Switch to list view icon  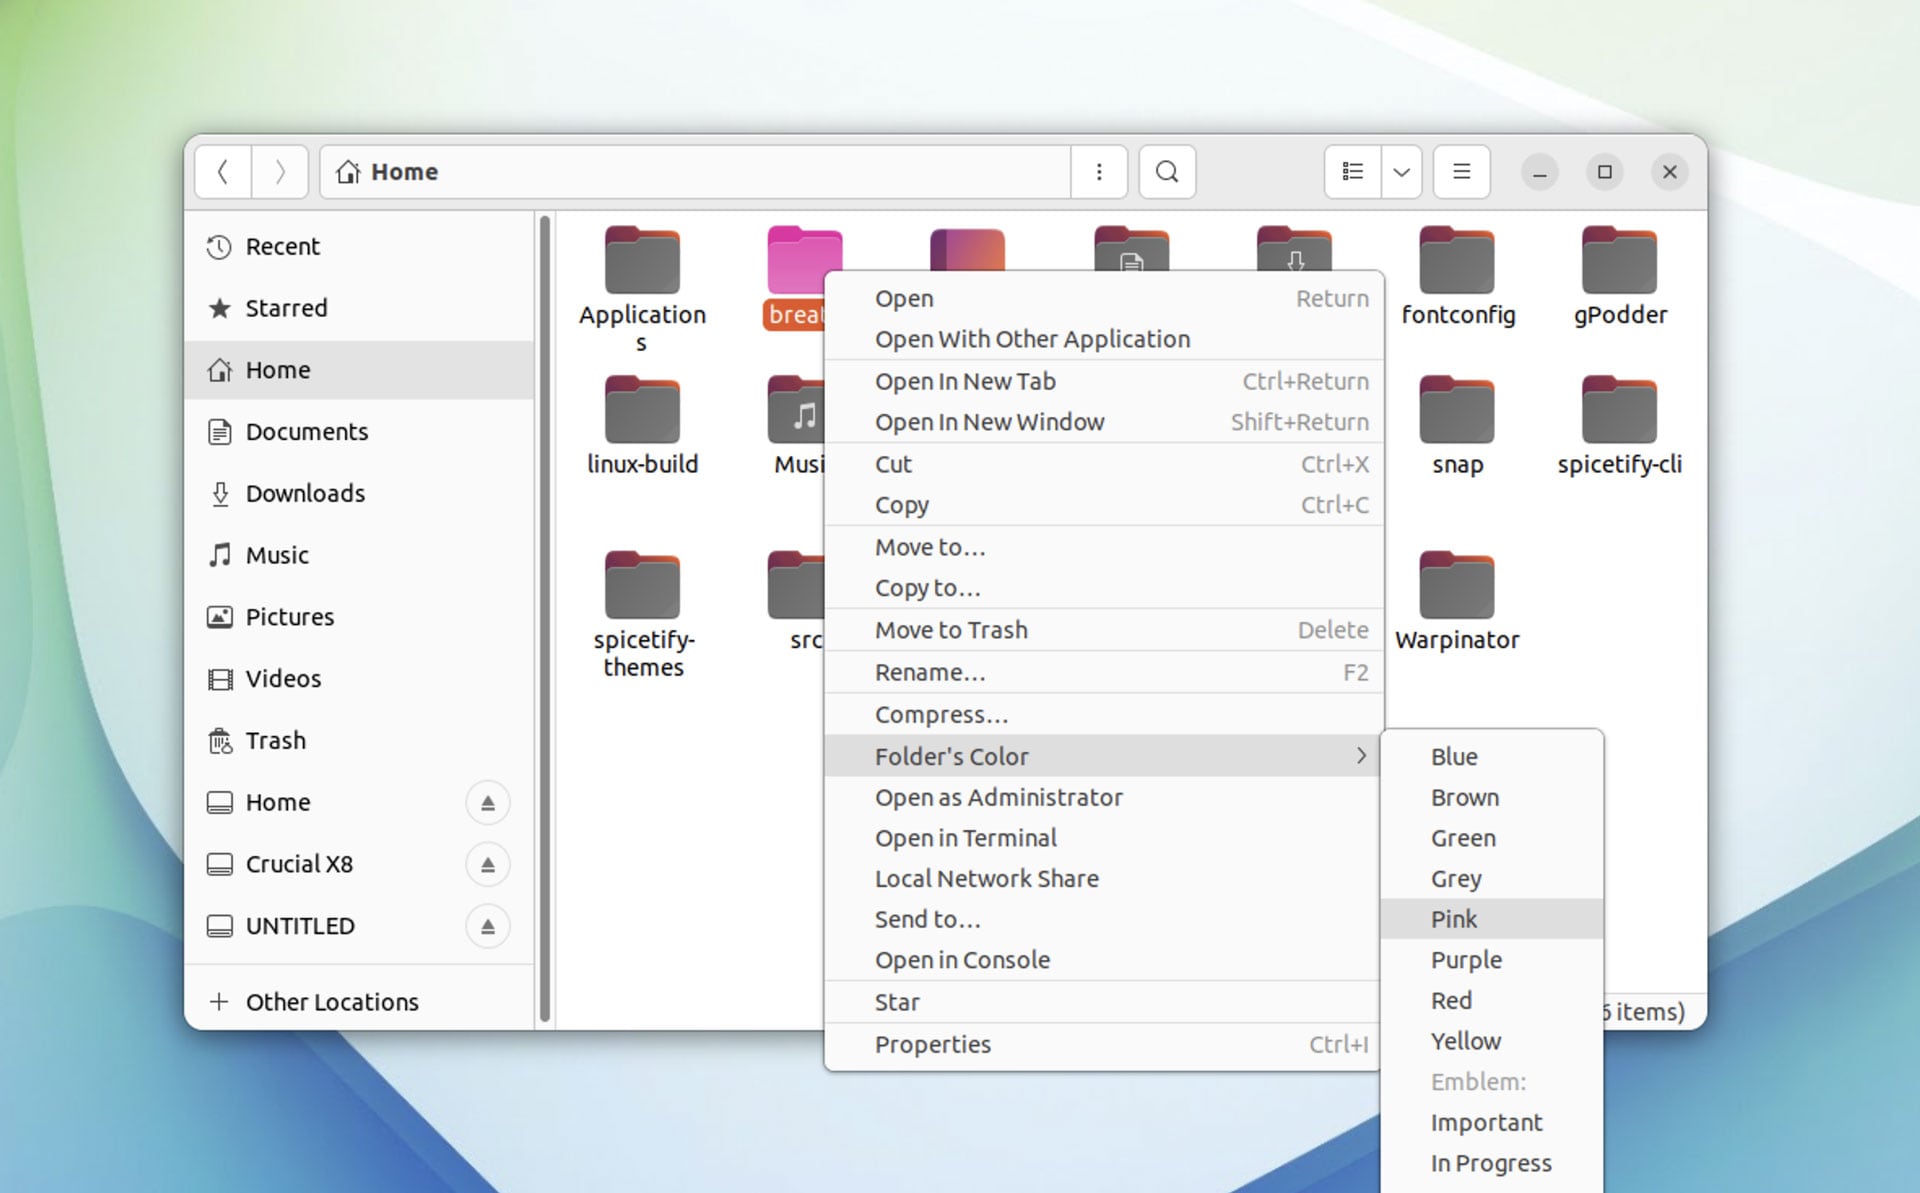point(1353,172)
